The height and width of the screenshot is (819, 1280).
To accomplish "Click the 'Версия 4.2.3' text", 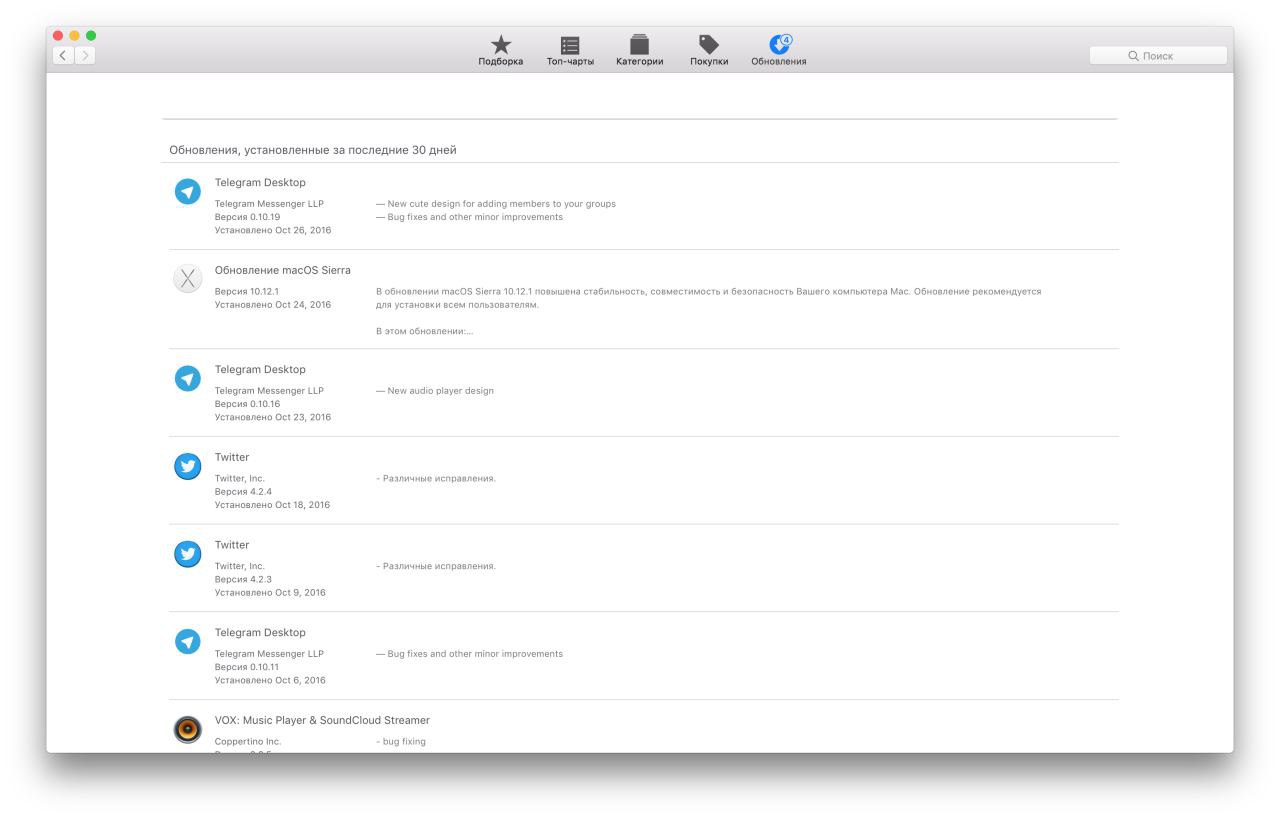I will [x=243, y=579].
